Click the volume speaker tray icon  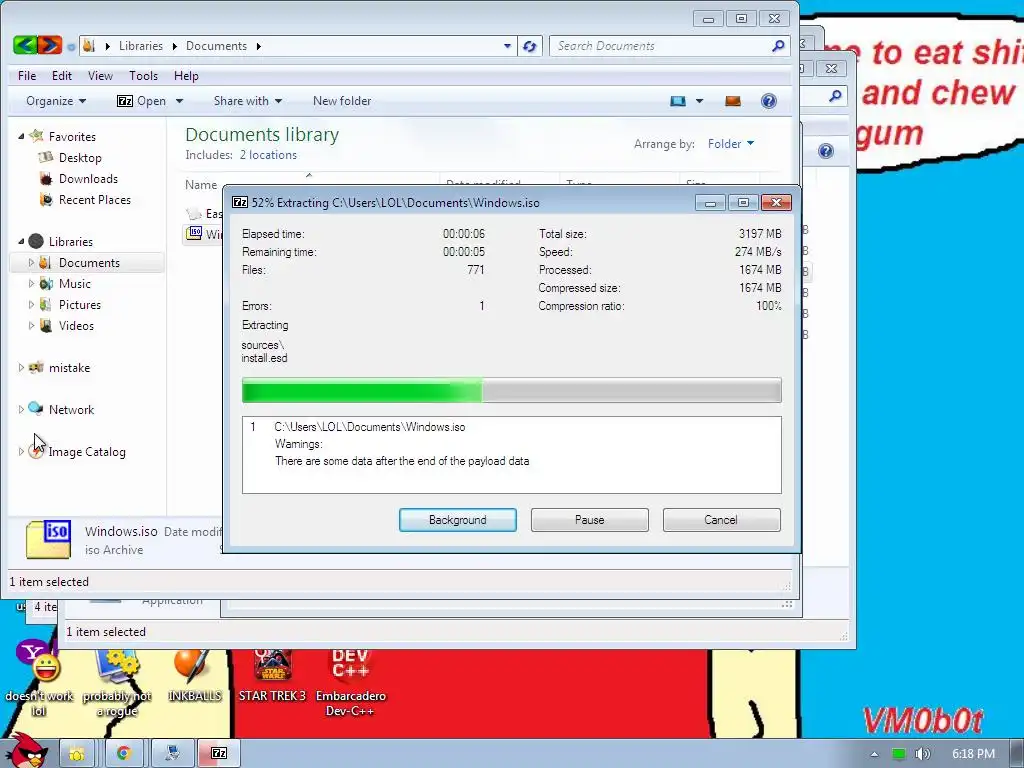(922, 754)
